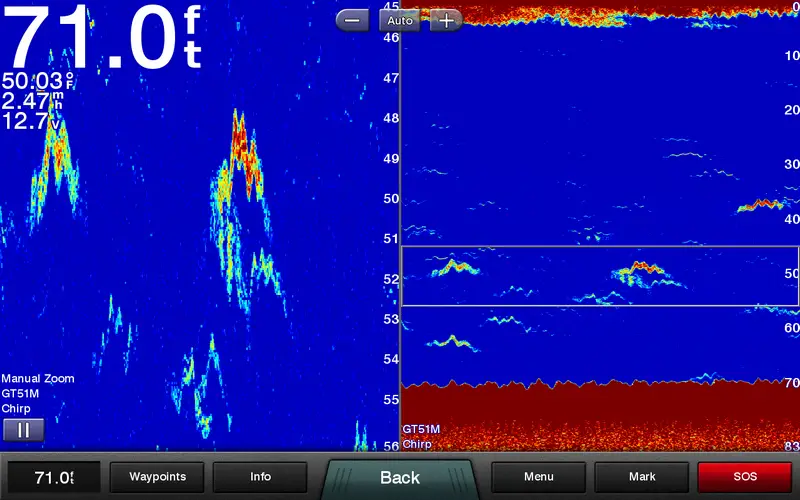Tap the fish arch near 40 ft
This screenshot has height=500, width=800.
(761, 206)
